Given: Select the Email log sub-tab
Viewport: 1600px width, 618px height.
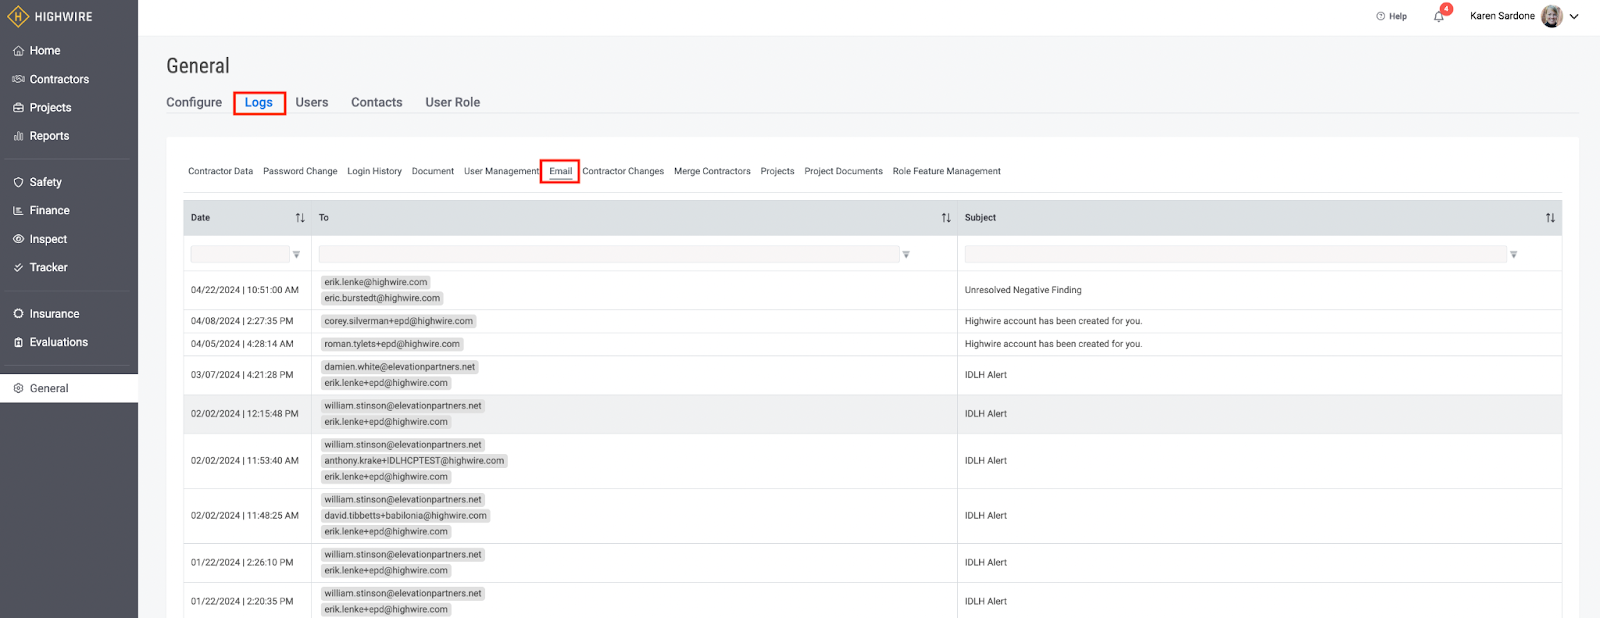Looking at the screenshot, I should coord(561,171).
